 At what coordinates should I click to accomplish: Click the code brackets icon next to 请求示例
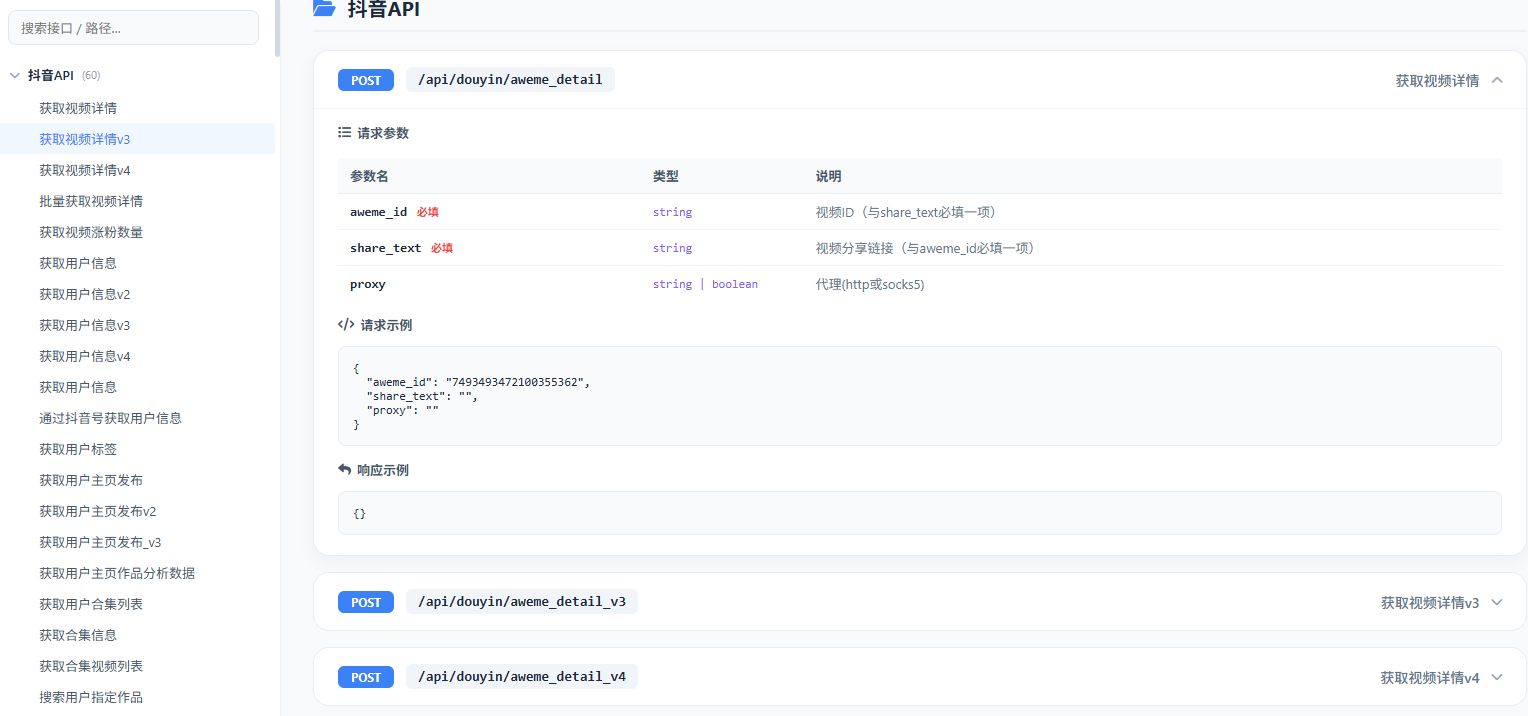(346, 324)
